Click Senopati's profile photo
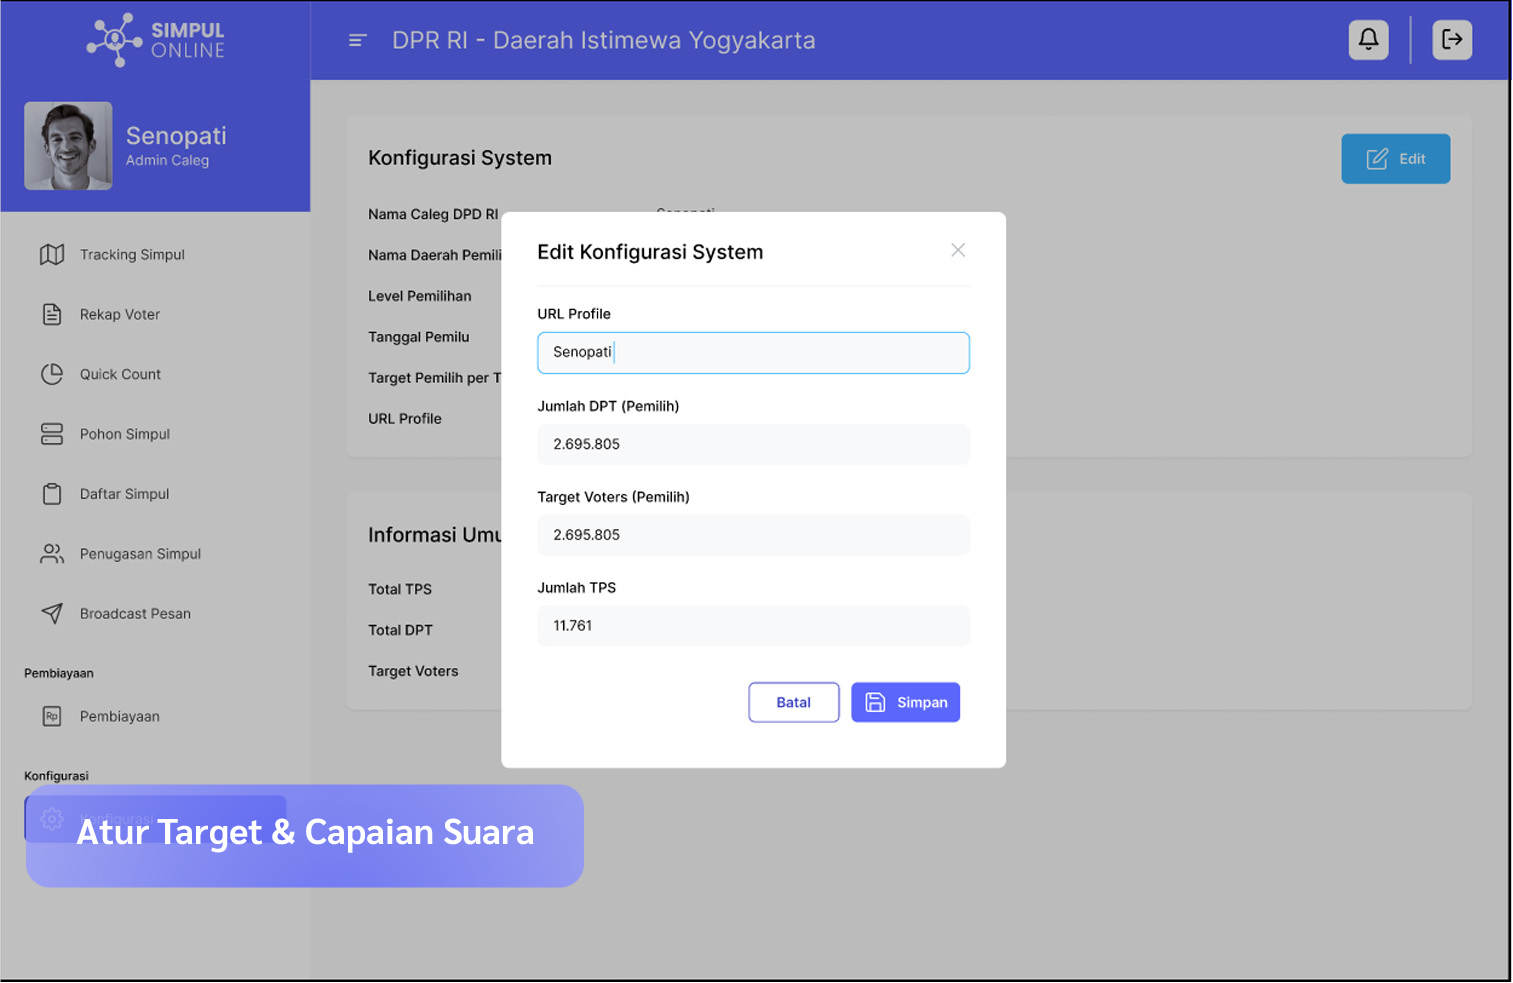 [x=68, y=146]
